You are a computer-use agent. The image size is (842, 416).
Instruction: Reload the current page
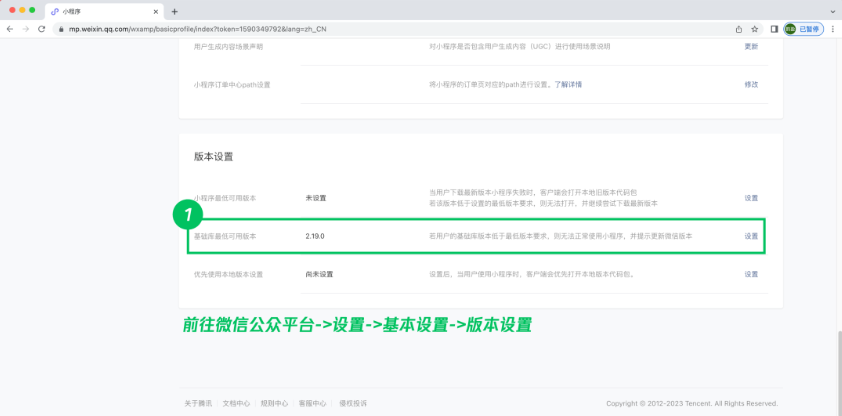[x=41, y=29]
